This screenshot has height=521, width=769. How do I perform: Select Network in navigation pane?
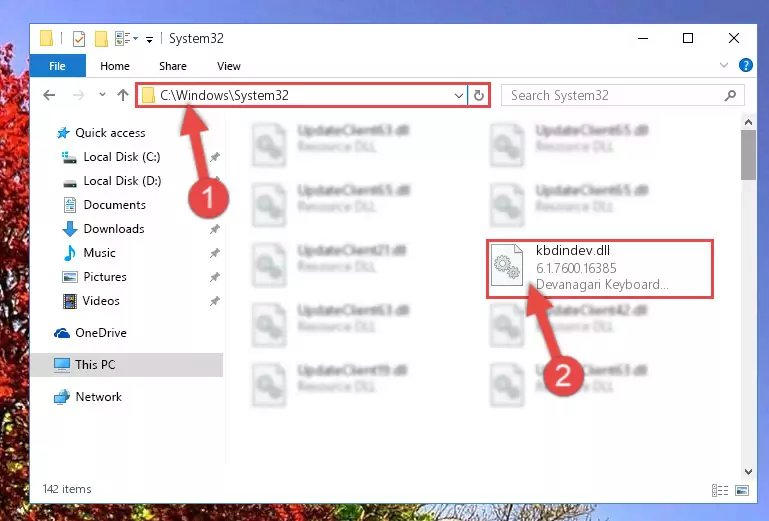tap(99, 396)
